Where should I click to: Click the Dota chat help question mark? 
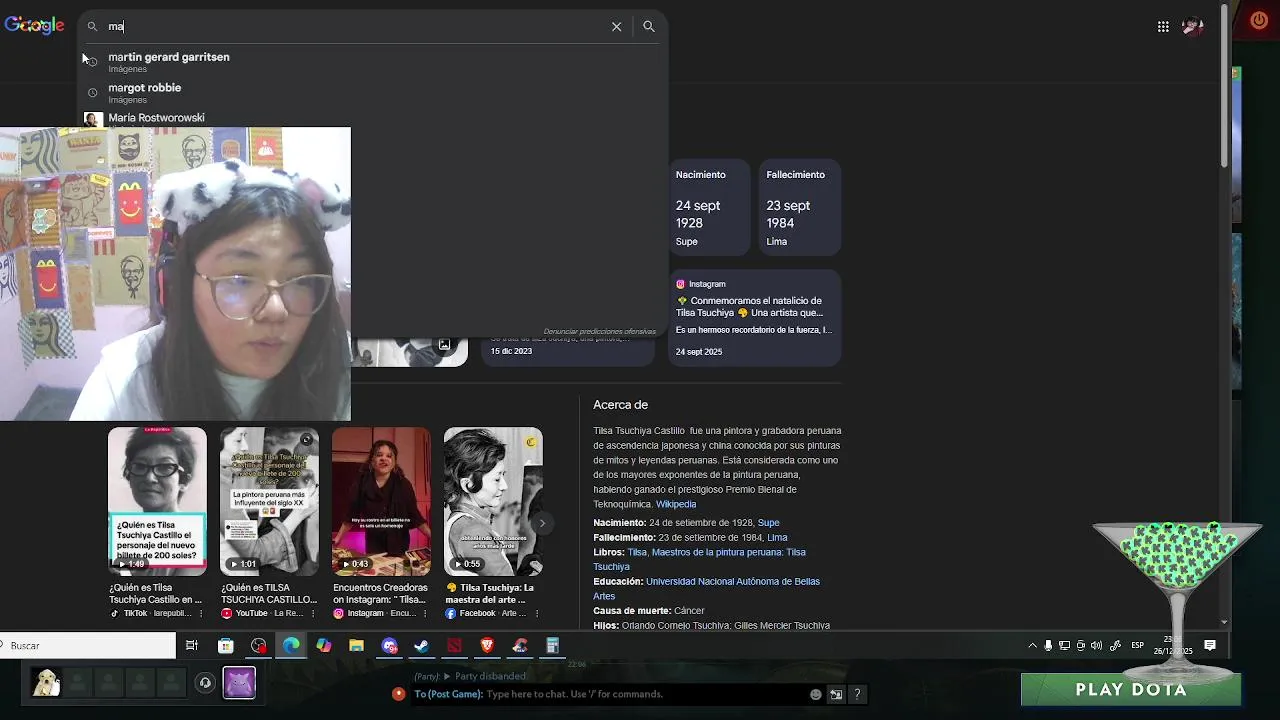point(857,694)
